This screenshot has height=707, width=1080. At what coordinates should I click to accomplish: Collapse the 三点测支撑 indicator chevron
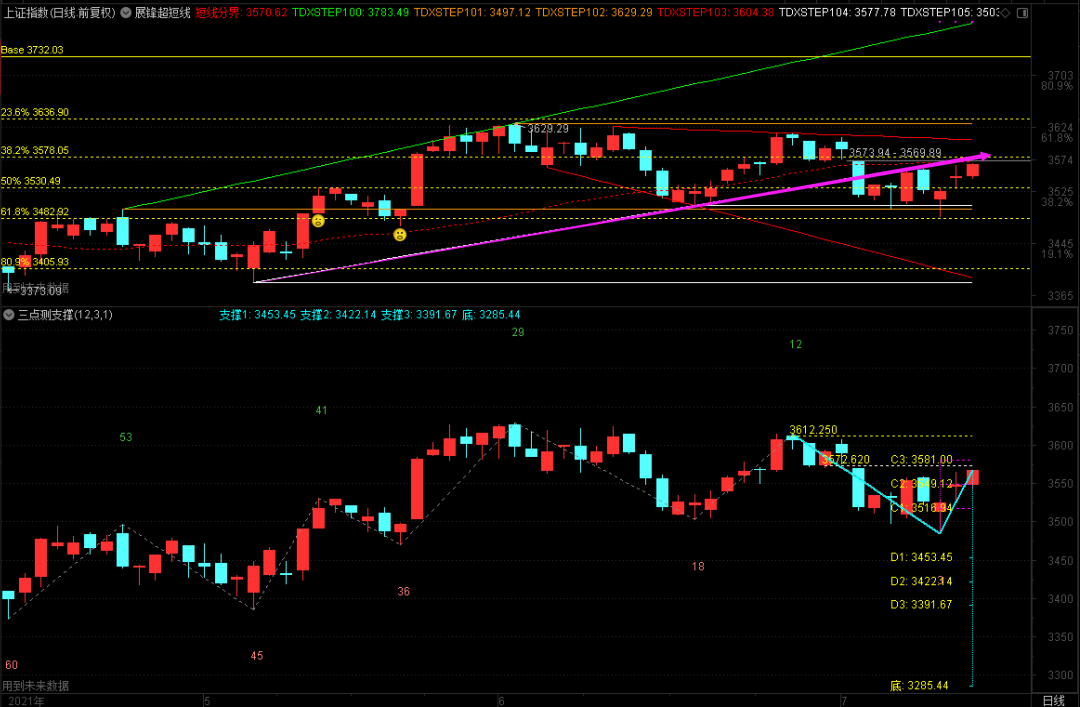click(x=9, y=315)
